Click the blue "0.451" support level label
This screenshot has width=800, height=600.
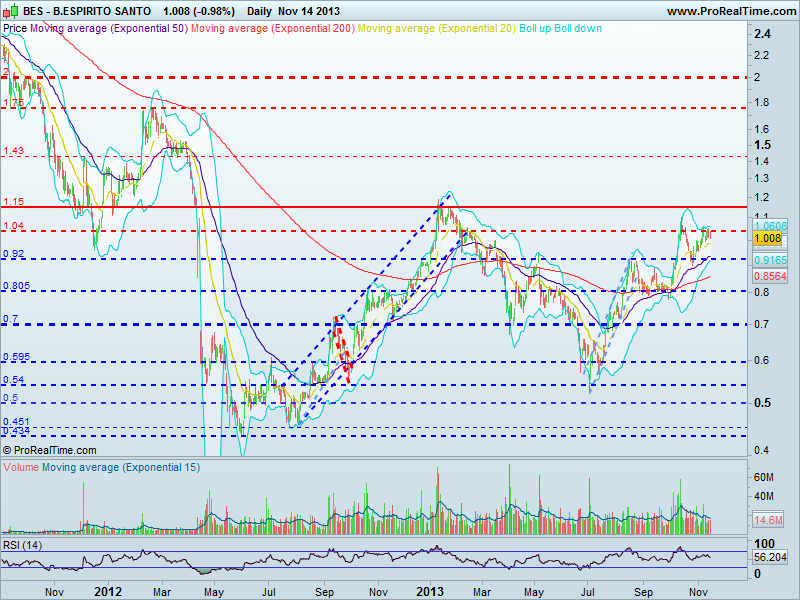16,421
